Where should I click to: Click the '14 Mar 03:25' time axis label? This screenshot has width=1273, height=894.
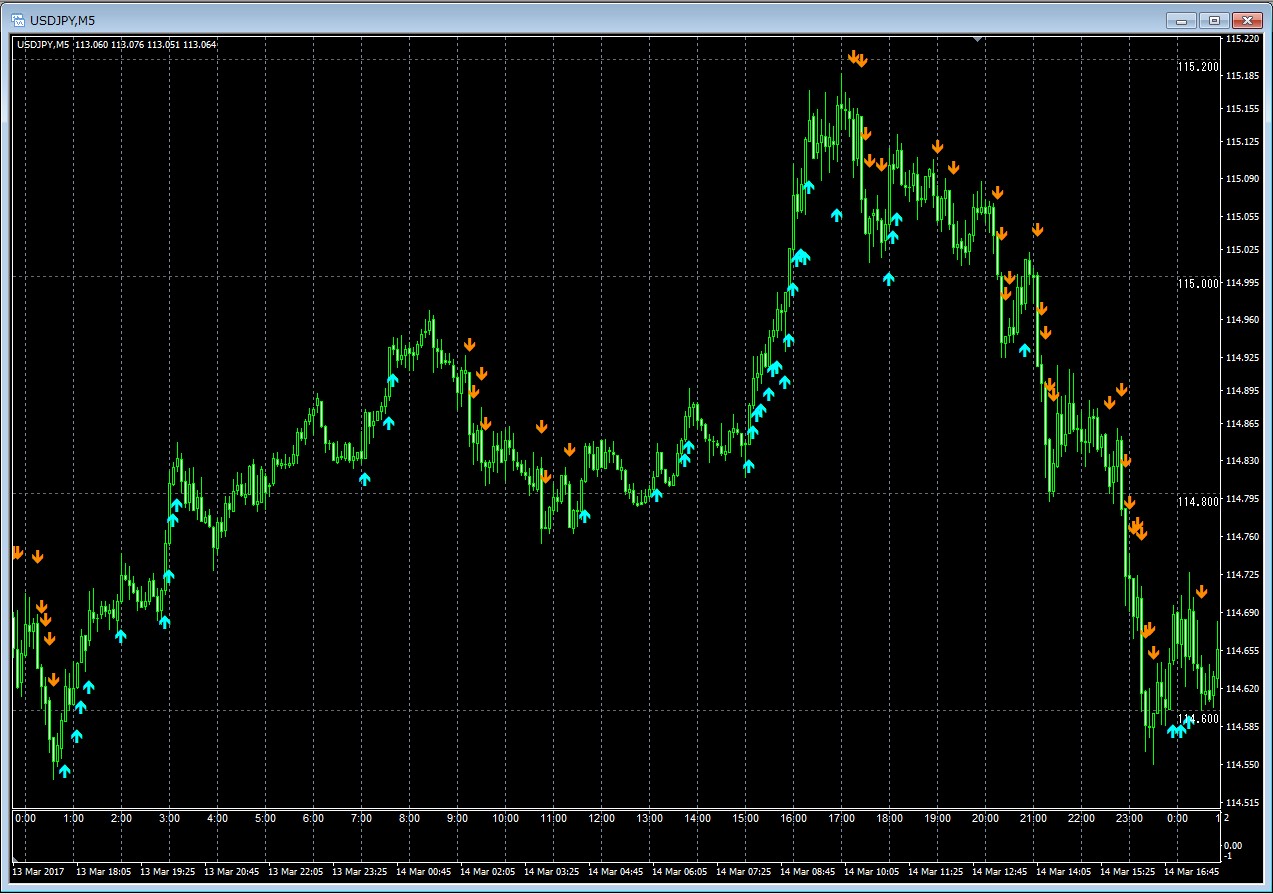click(x=551, y=871)
